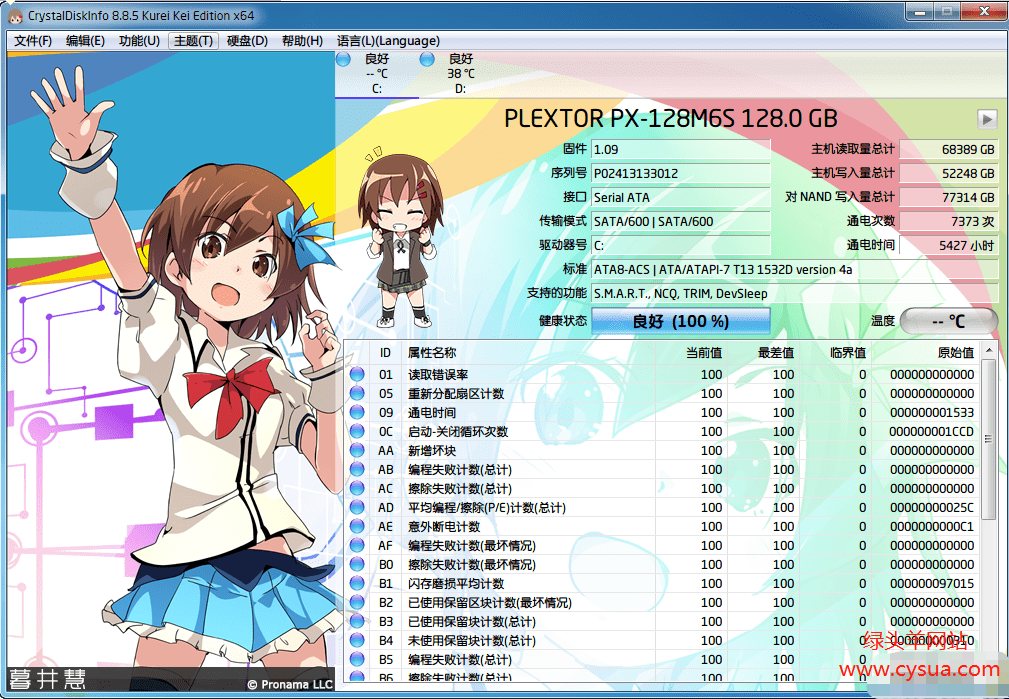Click the 良好 (100 %) health status button

pos(680,321)
